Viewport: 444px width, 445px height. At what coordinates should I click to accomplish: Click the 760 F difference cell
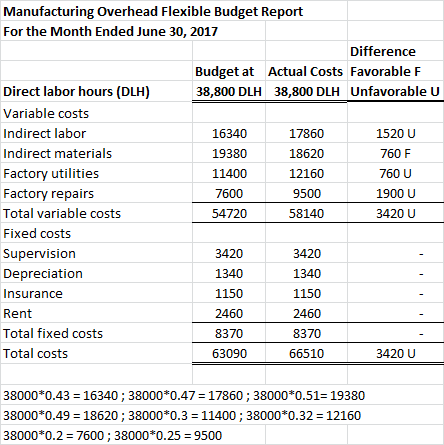[396, 153]
